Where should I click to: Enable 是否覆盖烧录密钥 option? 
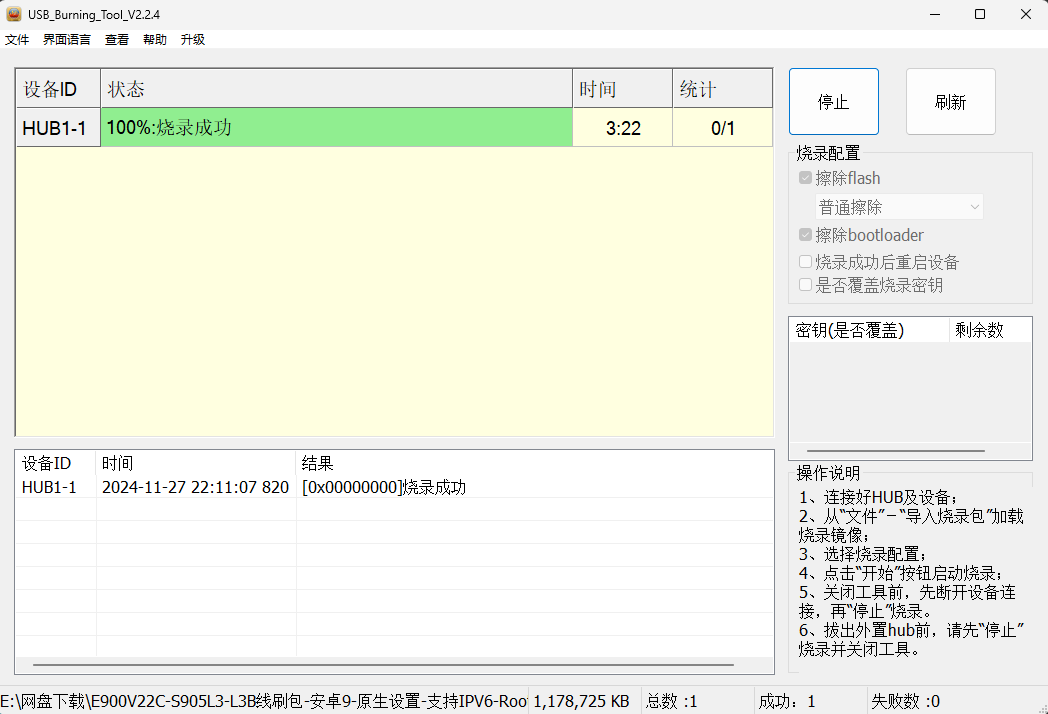(804, 284)
